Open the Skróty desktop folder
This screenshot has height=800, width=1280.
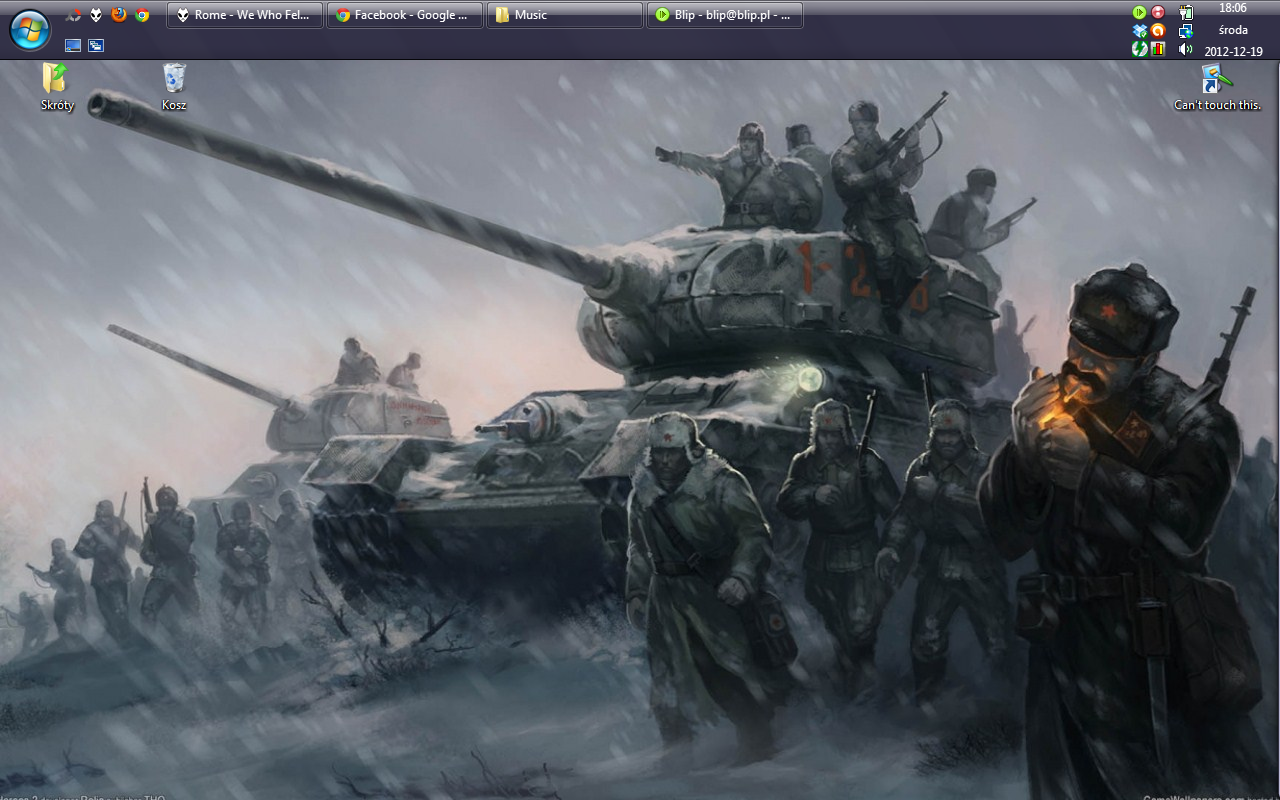pyautogui.click(x=57, y=87)
